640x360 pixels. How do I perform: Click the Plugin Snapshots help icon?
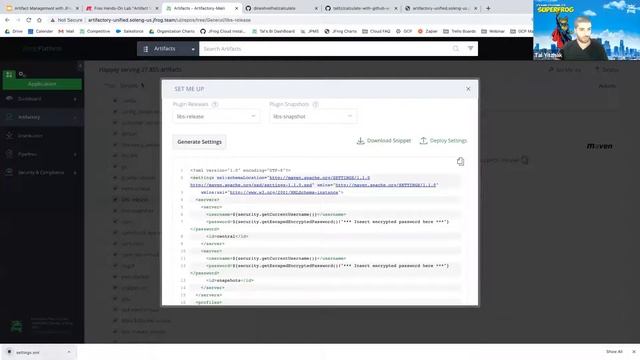(316, 104)
